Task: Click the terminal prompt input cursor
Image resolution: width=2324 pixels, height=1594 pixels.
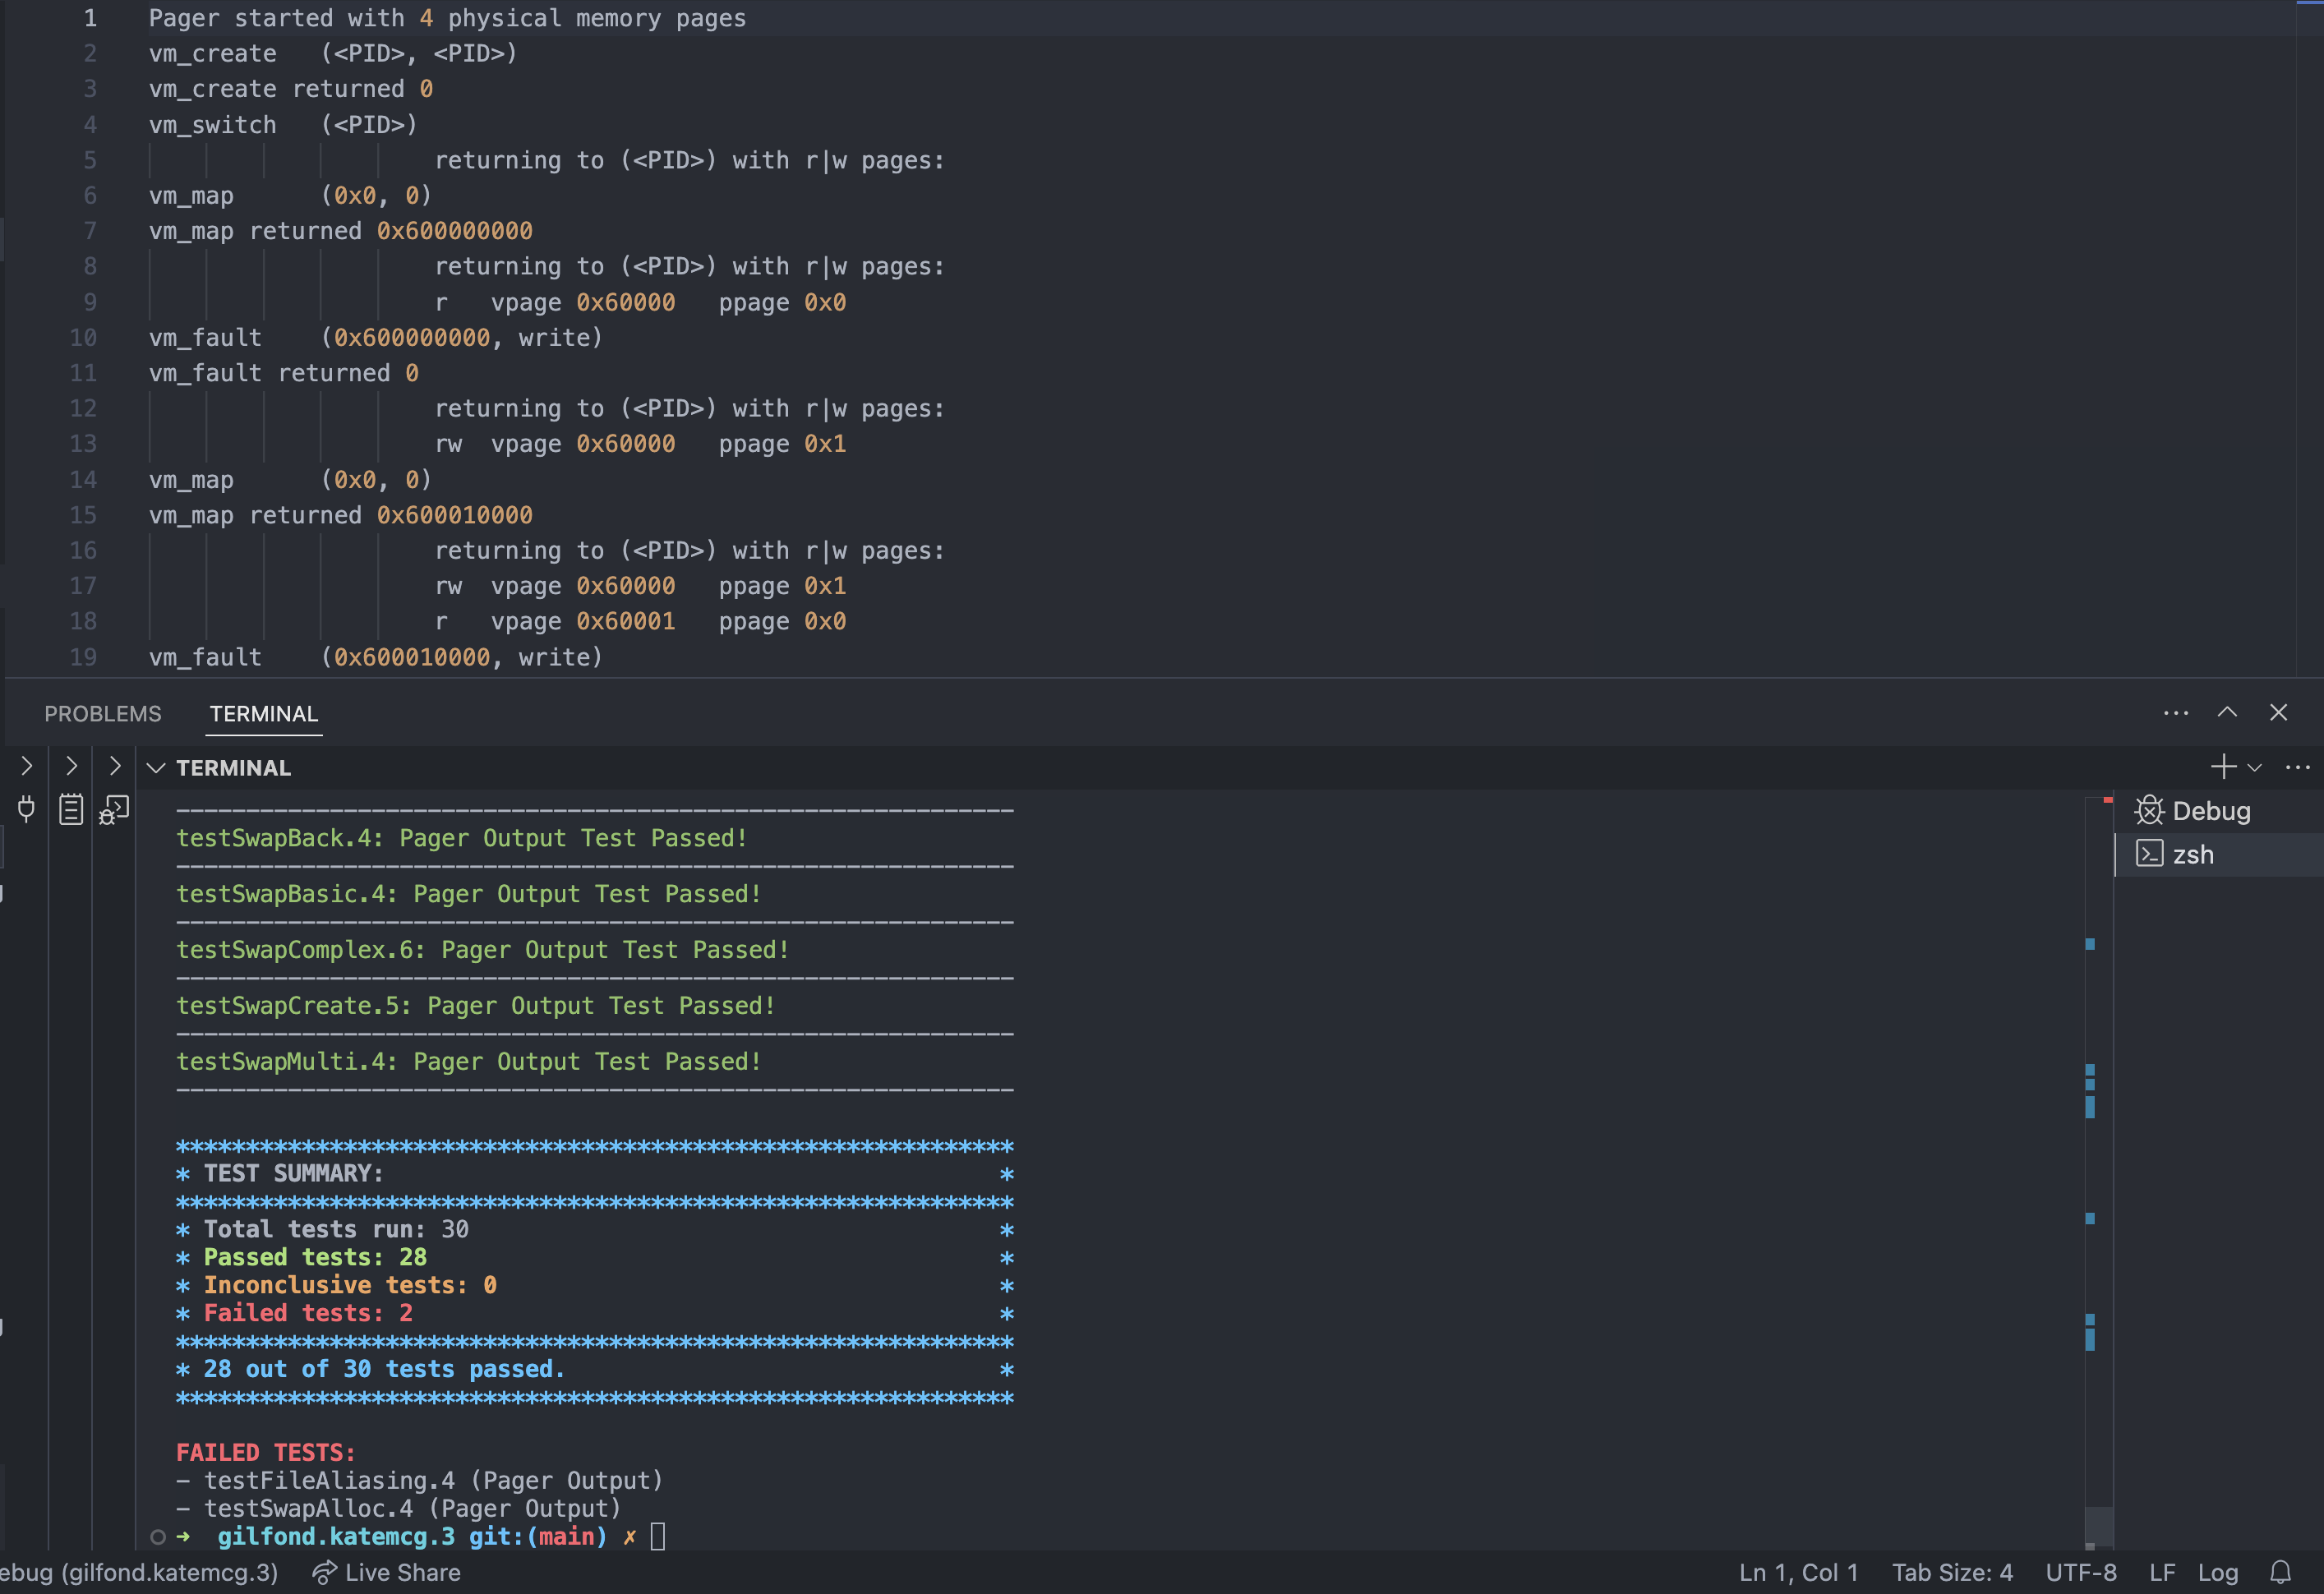Action: (658, 1536)
